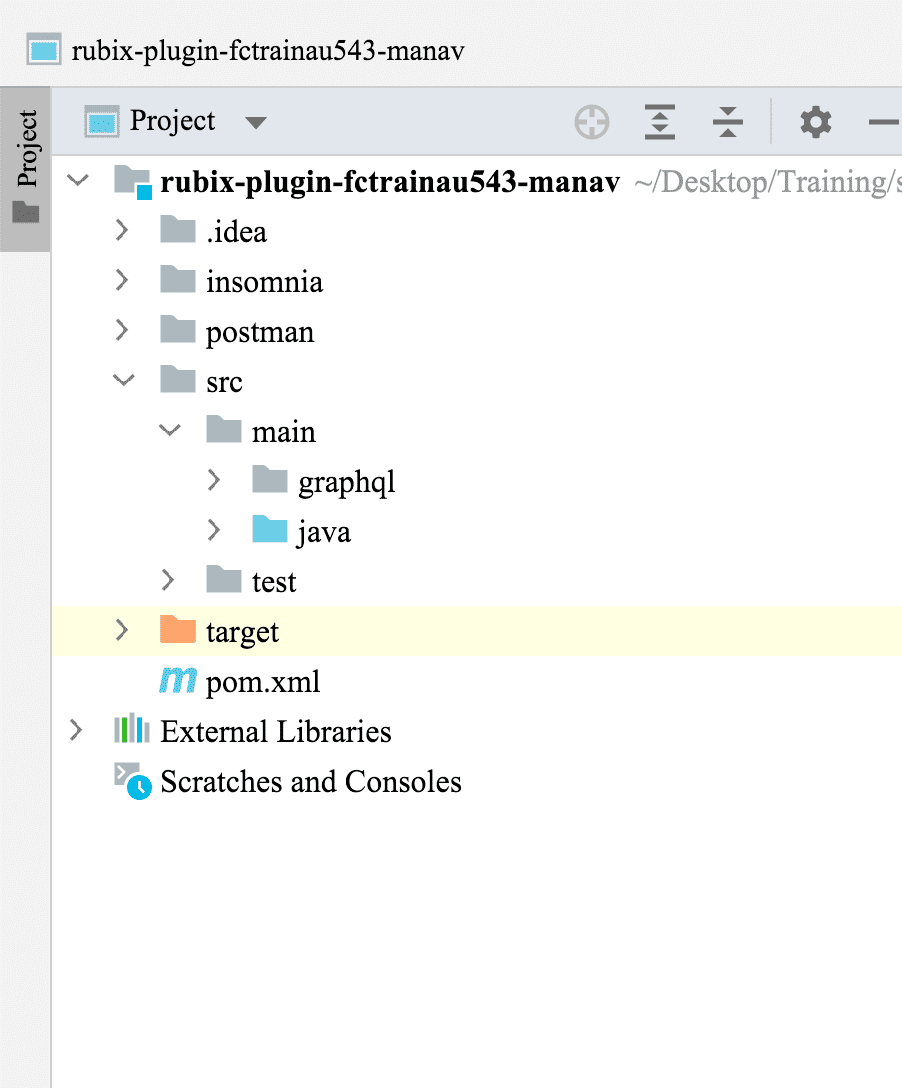Click the blue java source folder icon
This screenshot has height=1088, width=902.
point(270,531)
